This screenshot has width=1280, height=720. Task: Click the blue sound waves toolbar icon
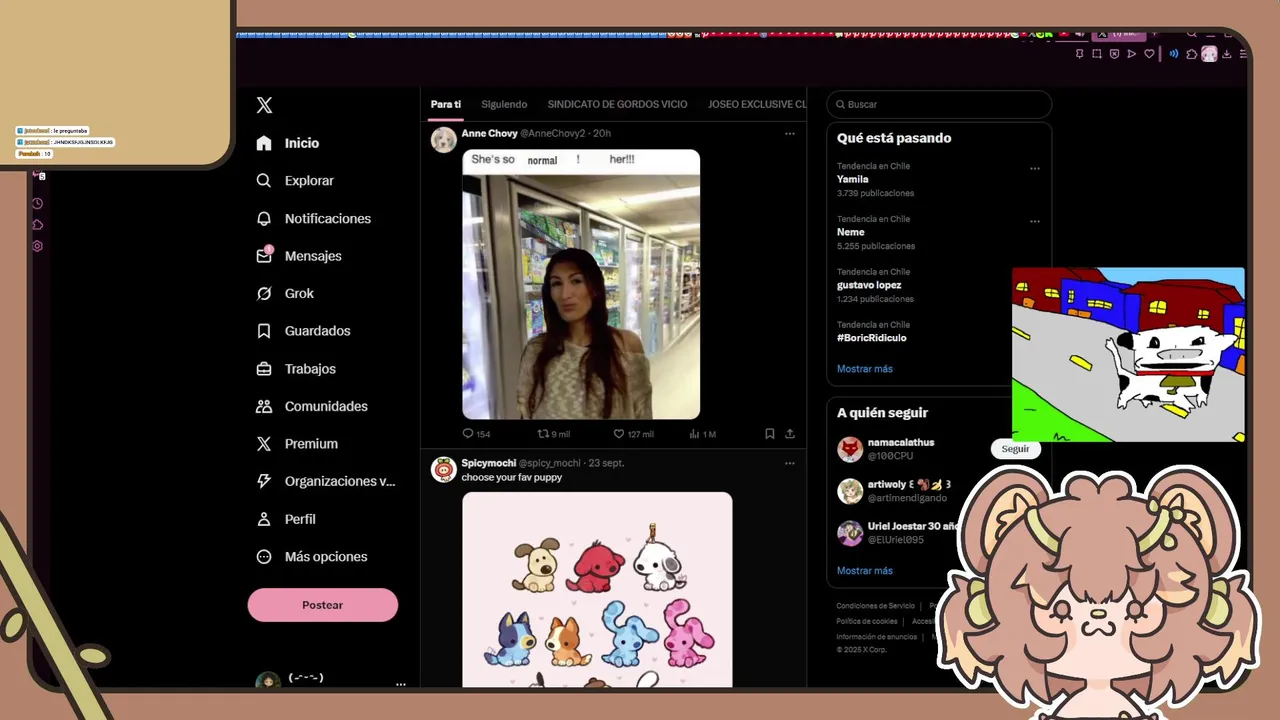pos(1174,54)
